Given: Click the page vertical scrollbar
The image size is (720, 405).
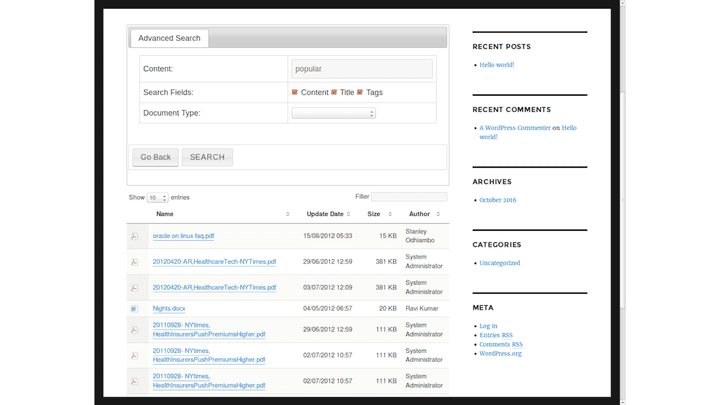Looking at the screenshot, I should (x=623, y=202).
